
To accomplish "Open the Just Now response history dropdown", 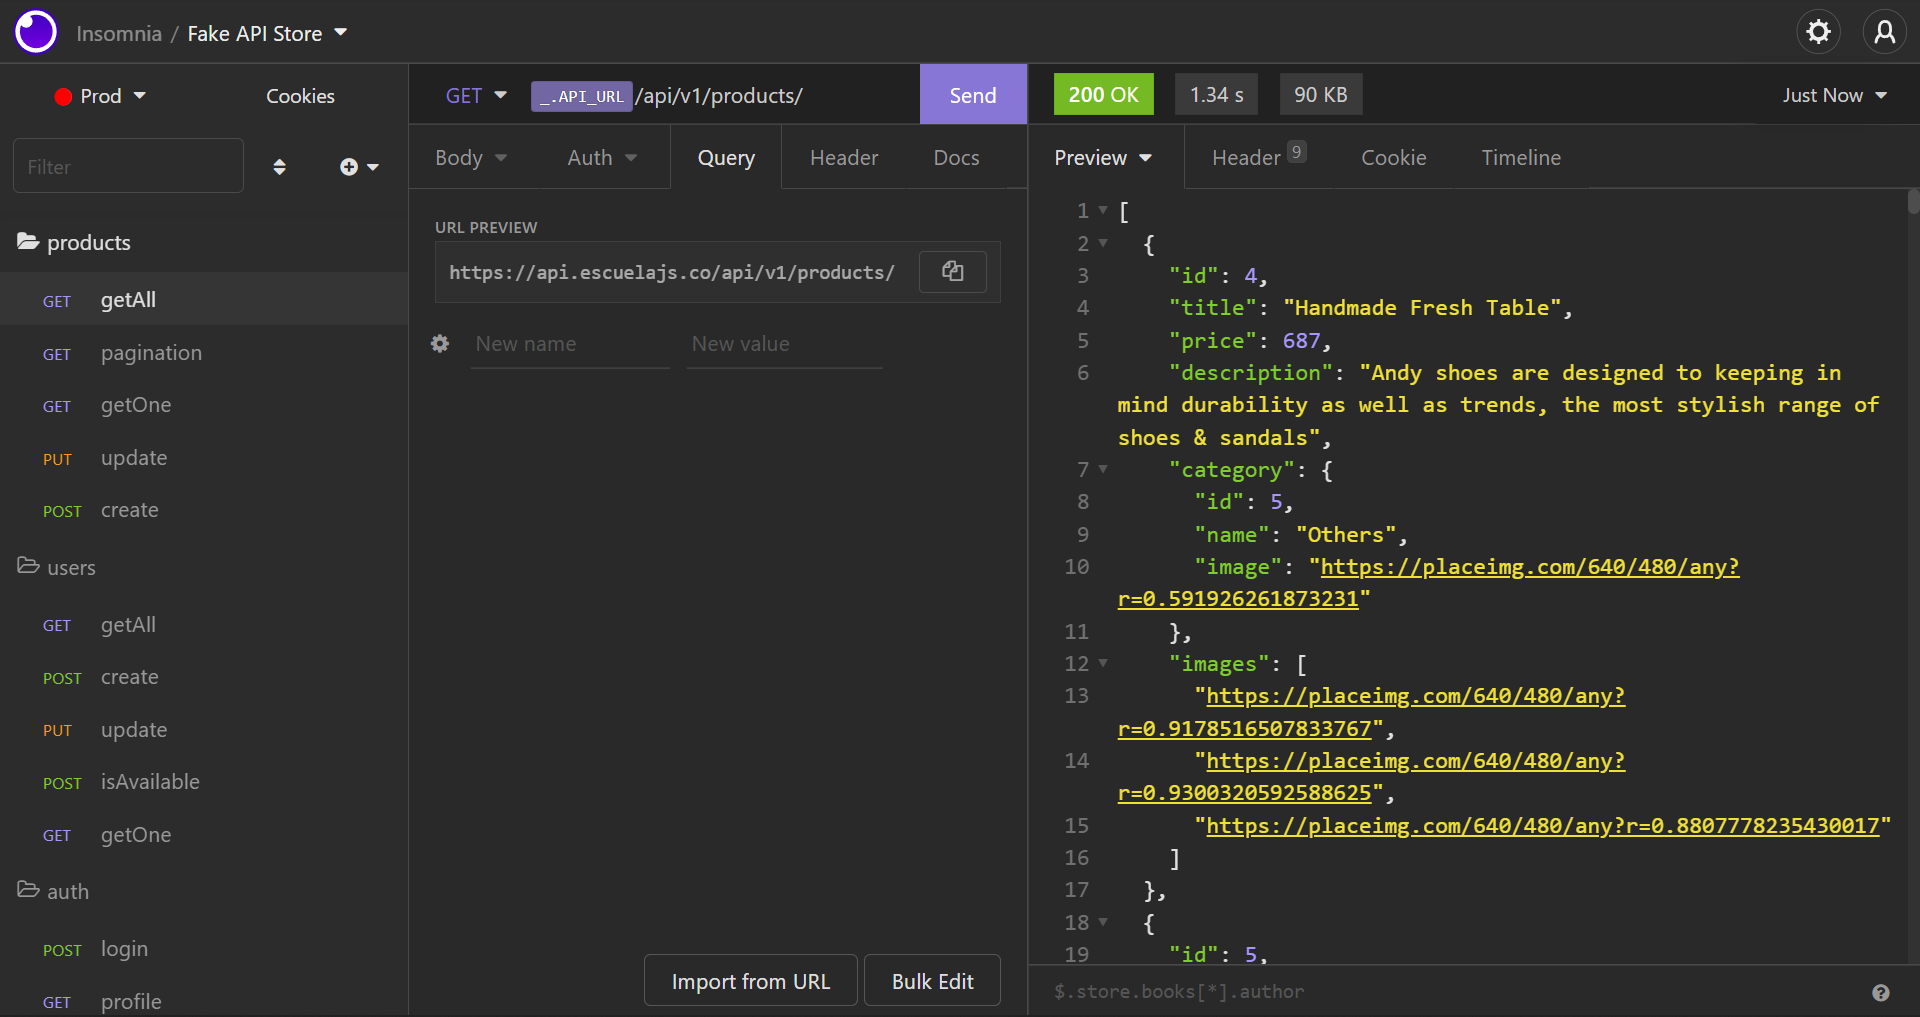I will pos(1834,95).
